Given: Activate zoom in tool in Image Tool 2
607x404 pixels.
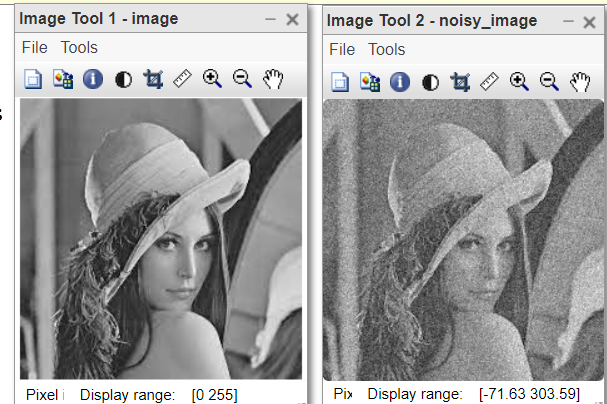Looking at the screenshot, I should 520,81.
